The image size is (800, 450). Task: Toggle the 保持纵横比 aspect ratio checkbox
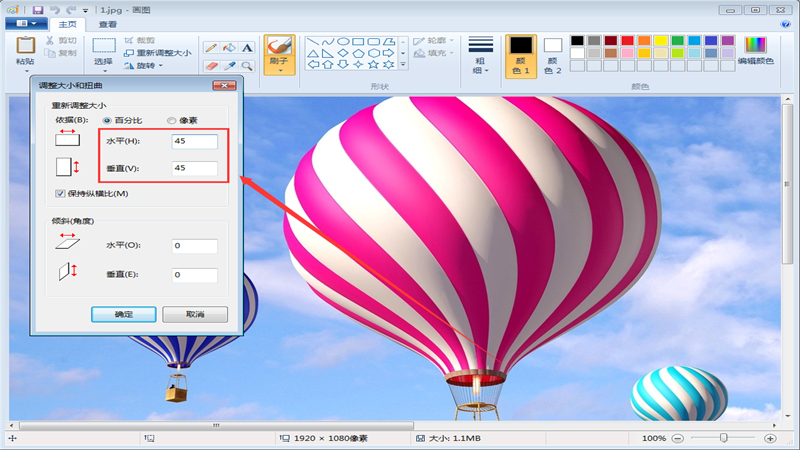coord(60,193)
